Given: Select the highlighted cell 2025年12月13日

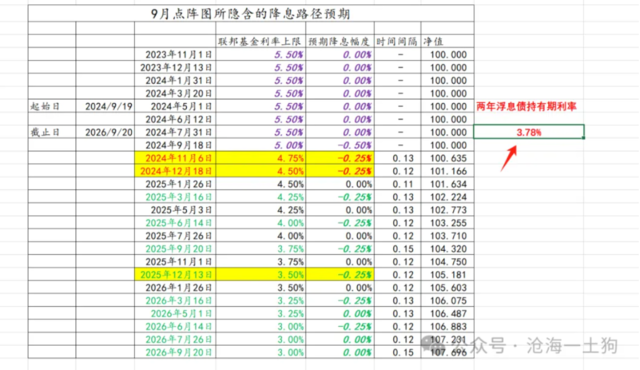Looking at the screenshot, I should pyautogui.click(x=175, y=275).
